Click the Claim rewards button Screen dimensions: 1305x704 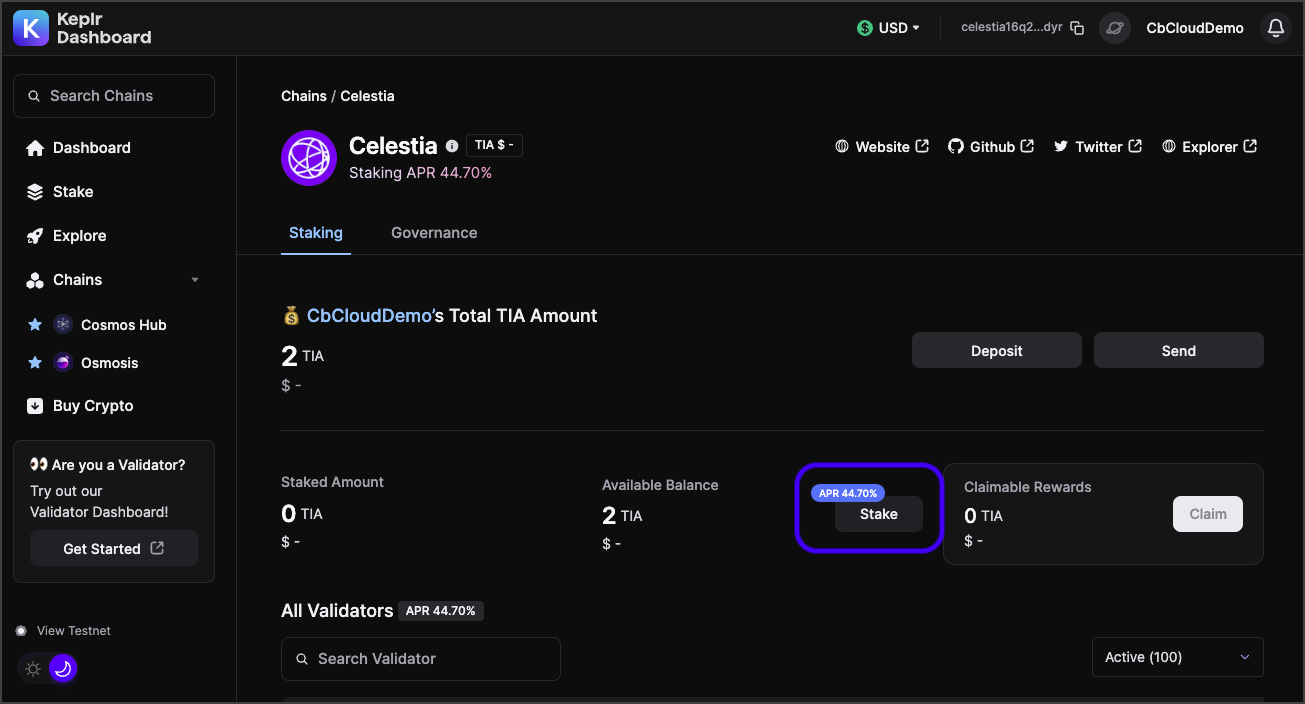1208,514
